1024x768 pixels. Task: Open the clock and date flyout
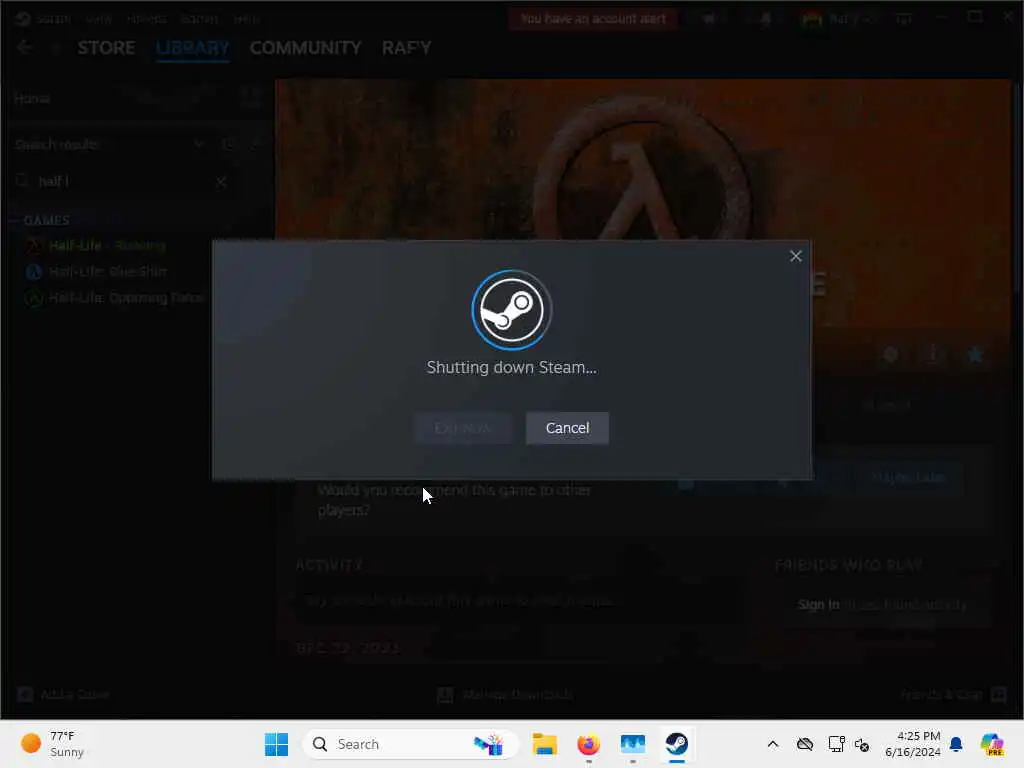[x=913, y=744]
